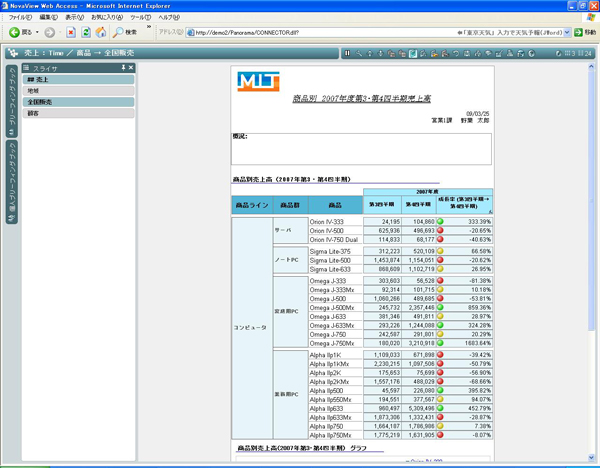The width and height of the screenshot is (600, 468).
Task: Click the browser Home icon
Action: [x=101, y=33]
